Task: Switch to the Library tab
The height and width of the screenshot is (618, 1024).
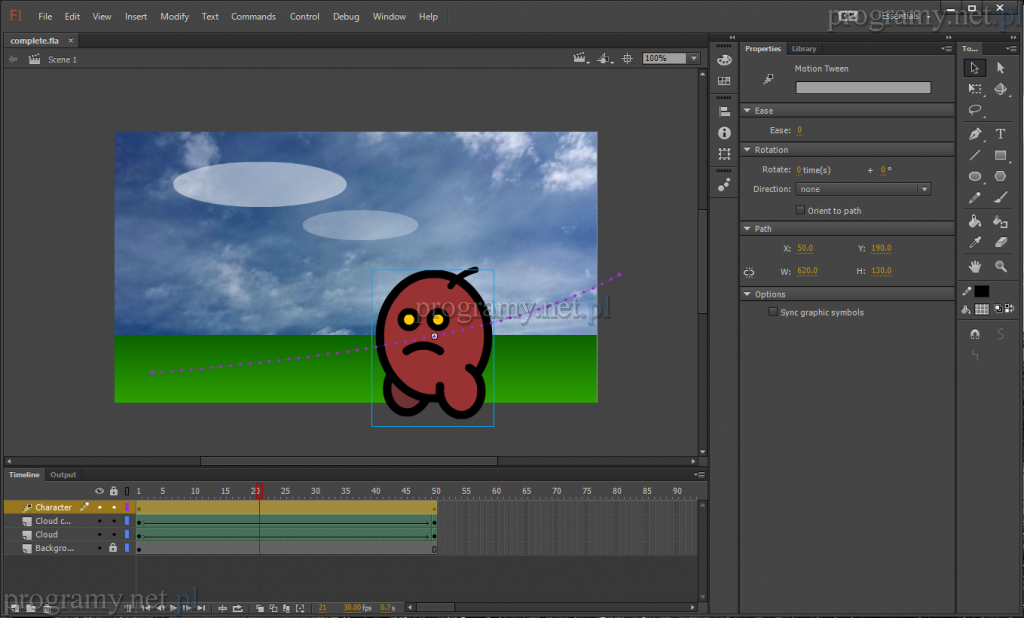Action: tap(803, 49)
